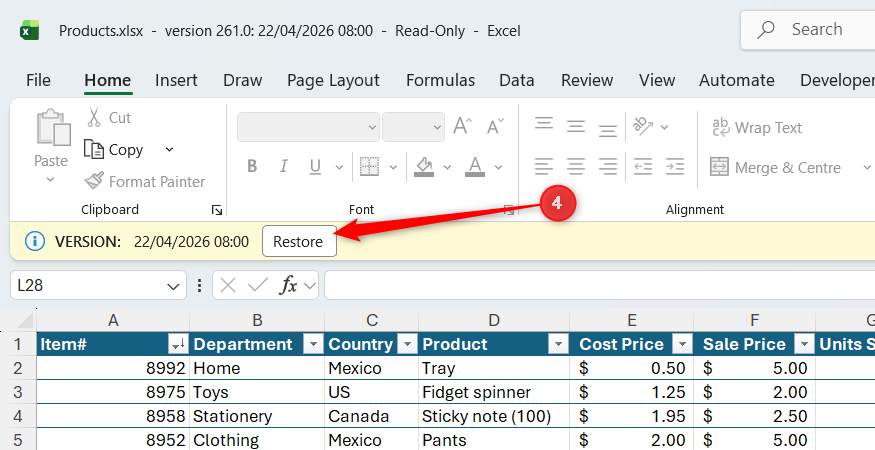Click the info icon in version bar

[35, 241]
